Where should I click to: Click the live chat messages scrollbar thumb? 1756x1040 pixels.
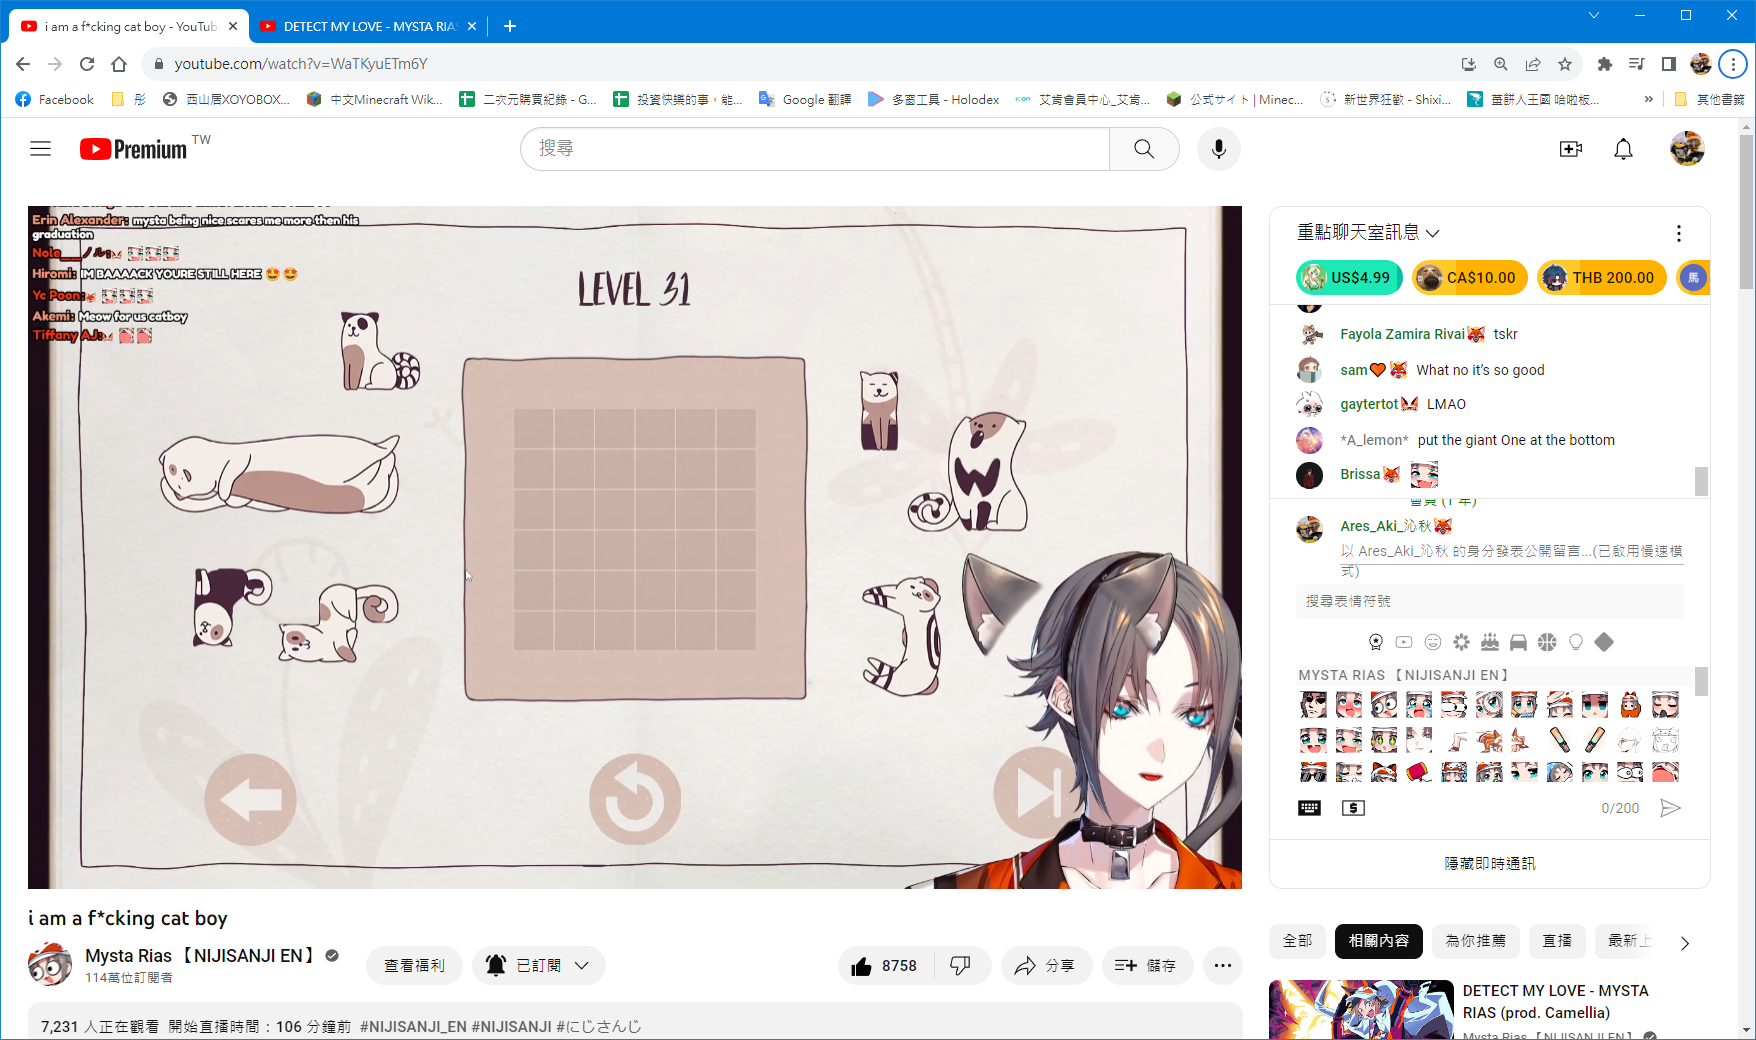pos(1701,481)
